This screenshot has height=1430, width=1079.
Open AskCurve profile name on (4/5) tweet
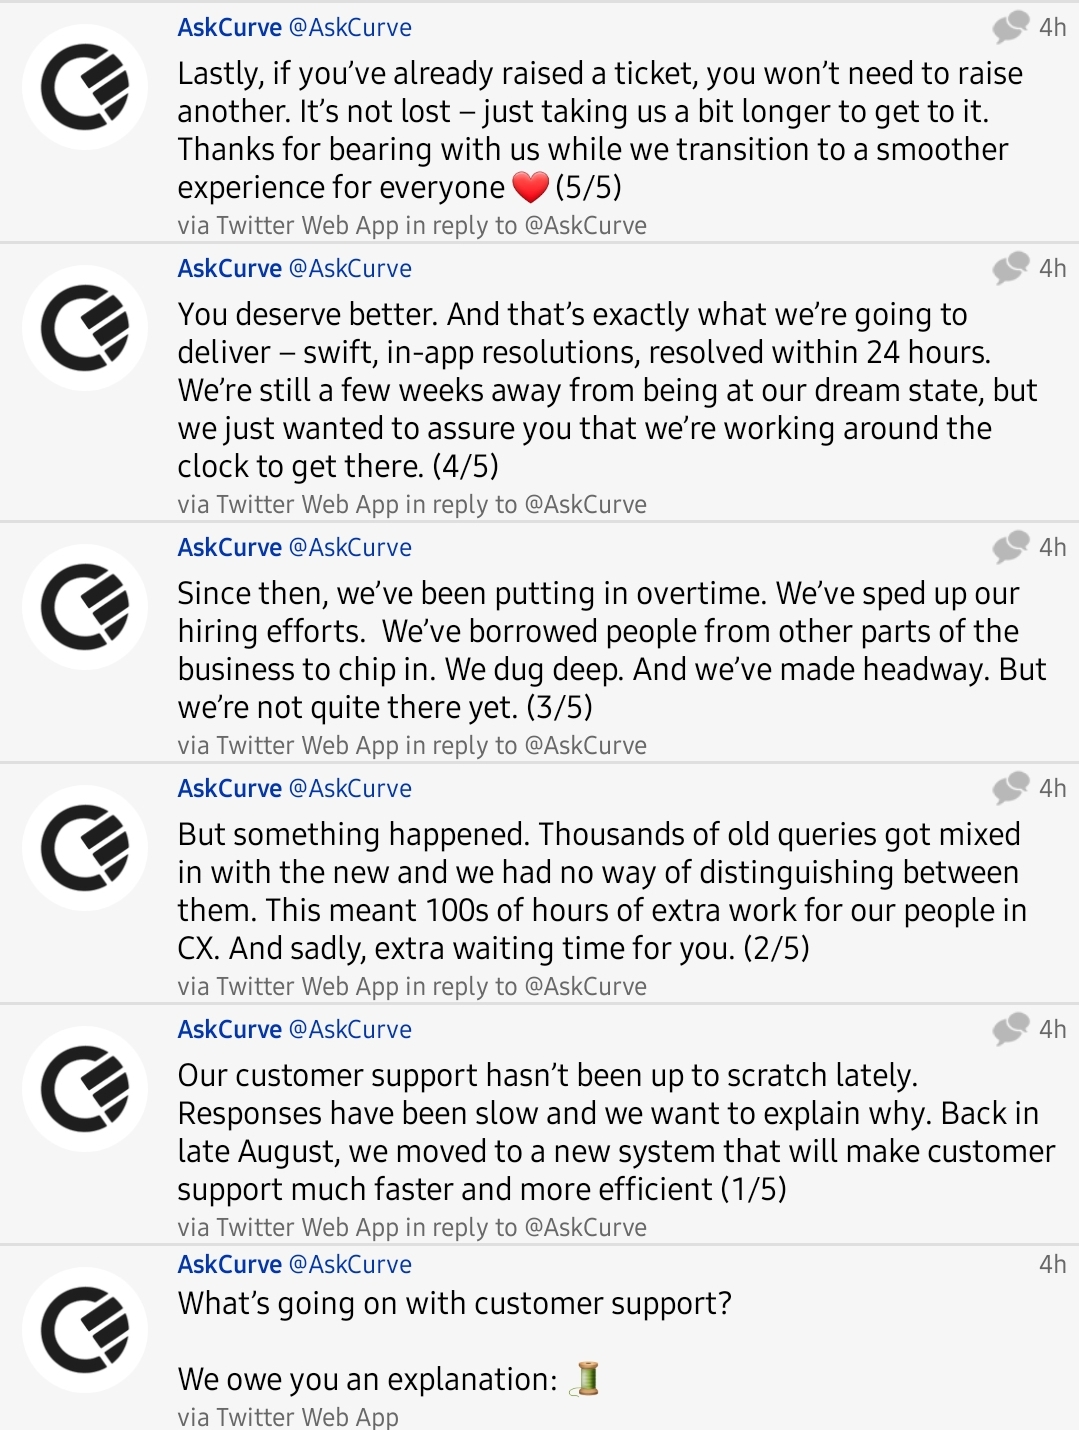(229, 269)
